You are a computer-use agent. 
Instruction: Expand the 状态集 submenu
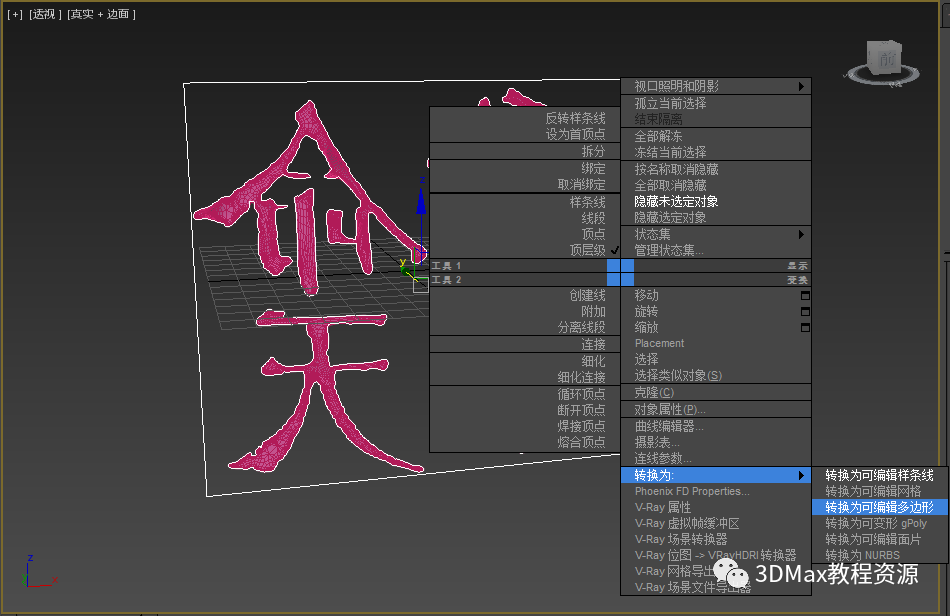(716, 234)
